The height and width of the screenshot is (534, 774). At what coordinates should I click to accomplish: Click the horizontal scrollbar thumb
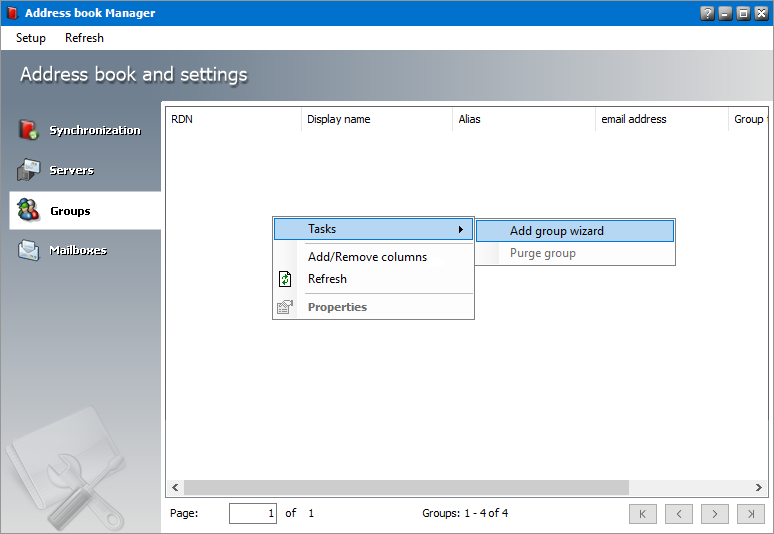pyautogui.click(x=406, y=488)
